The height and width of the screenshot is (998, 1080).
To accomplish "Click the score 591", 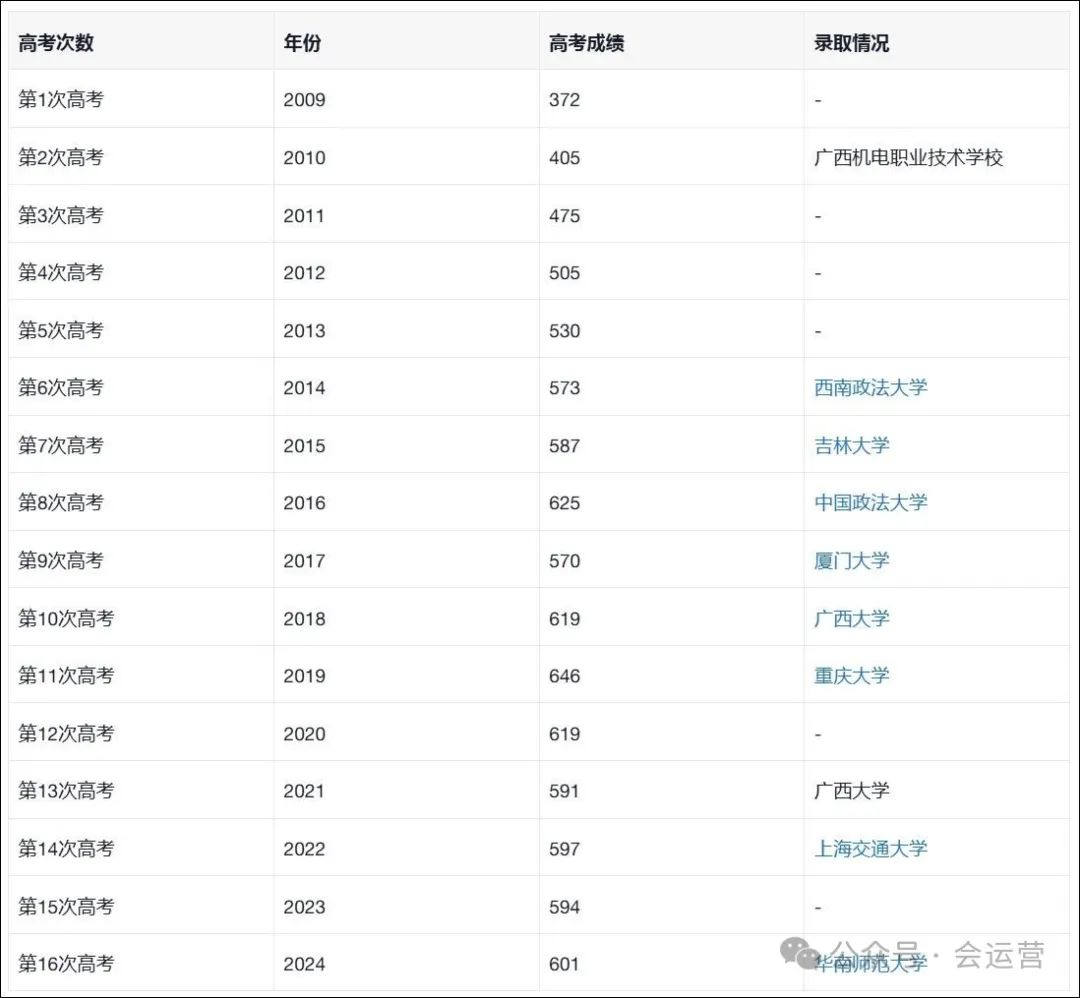I will 564,791.
